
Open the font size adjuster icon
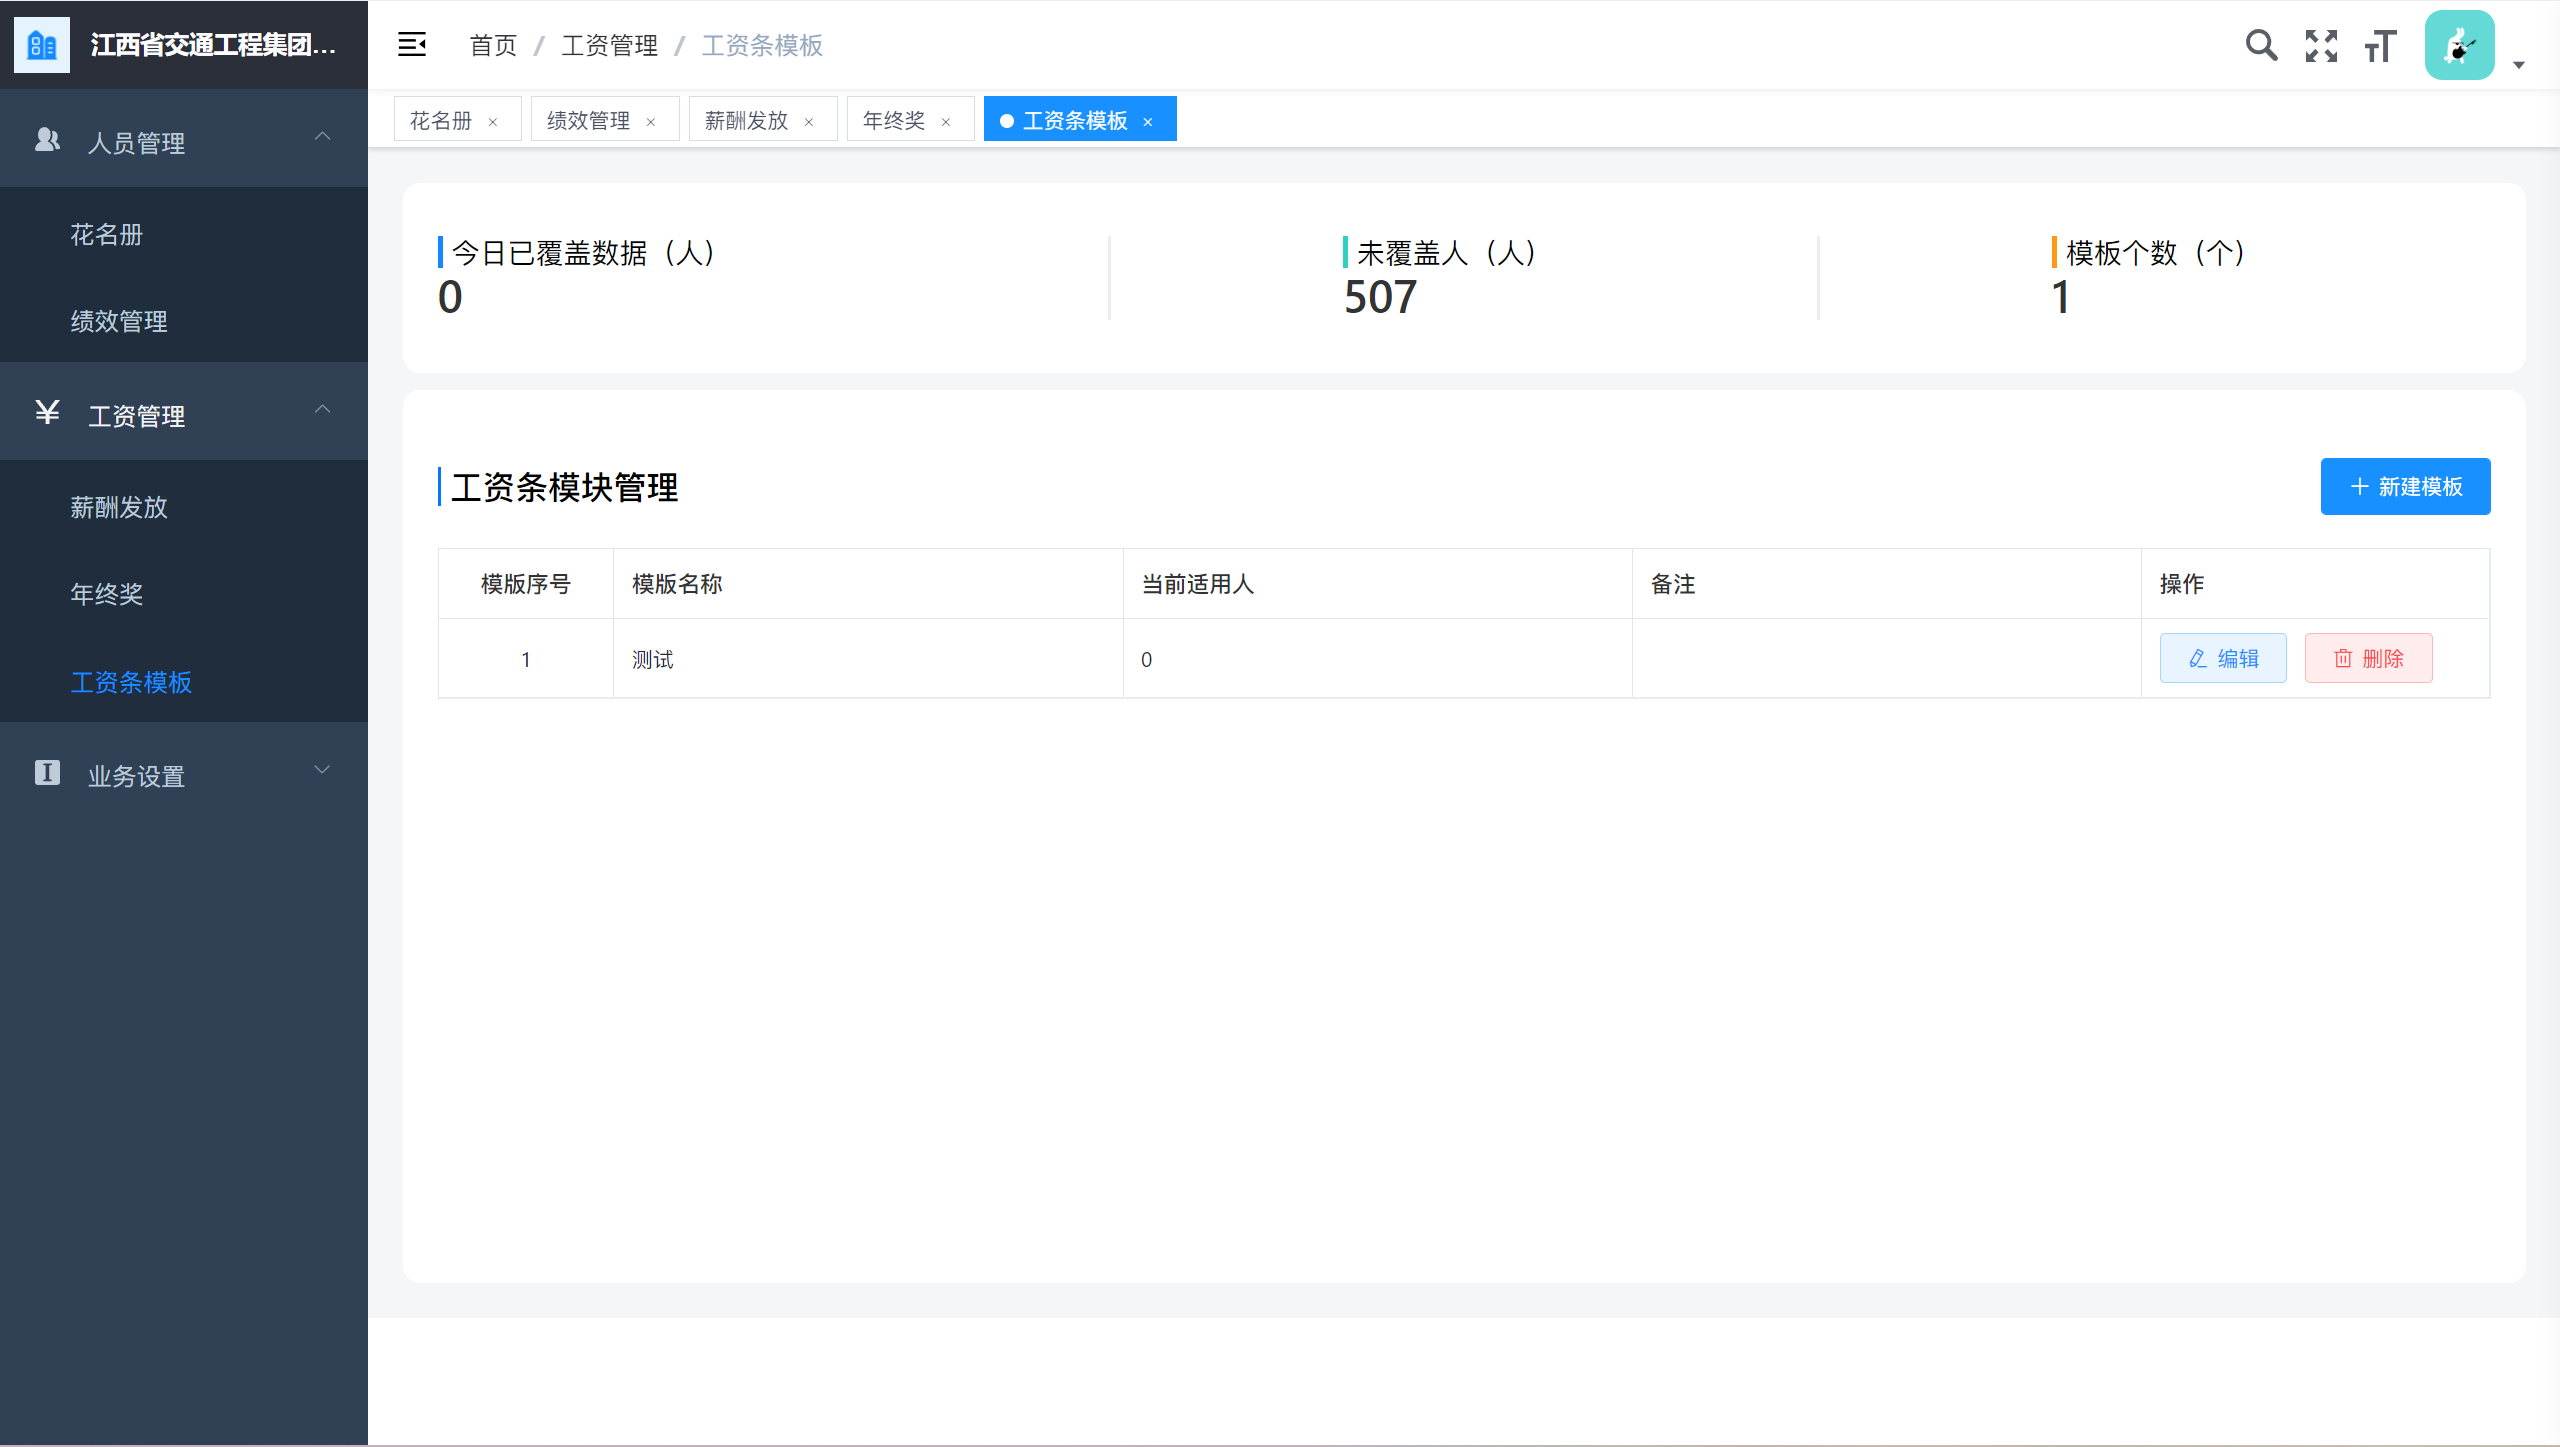pyautogui.click(x=2381, y=45)
